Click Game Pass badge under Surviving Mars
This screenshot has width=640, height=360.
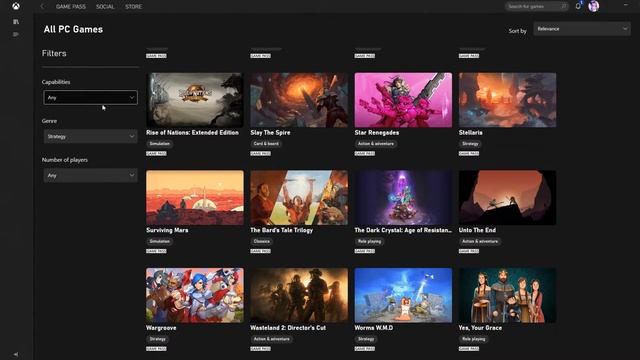click(156, 251)
